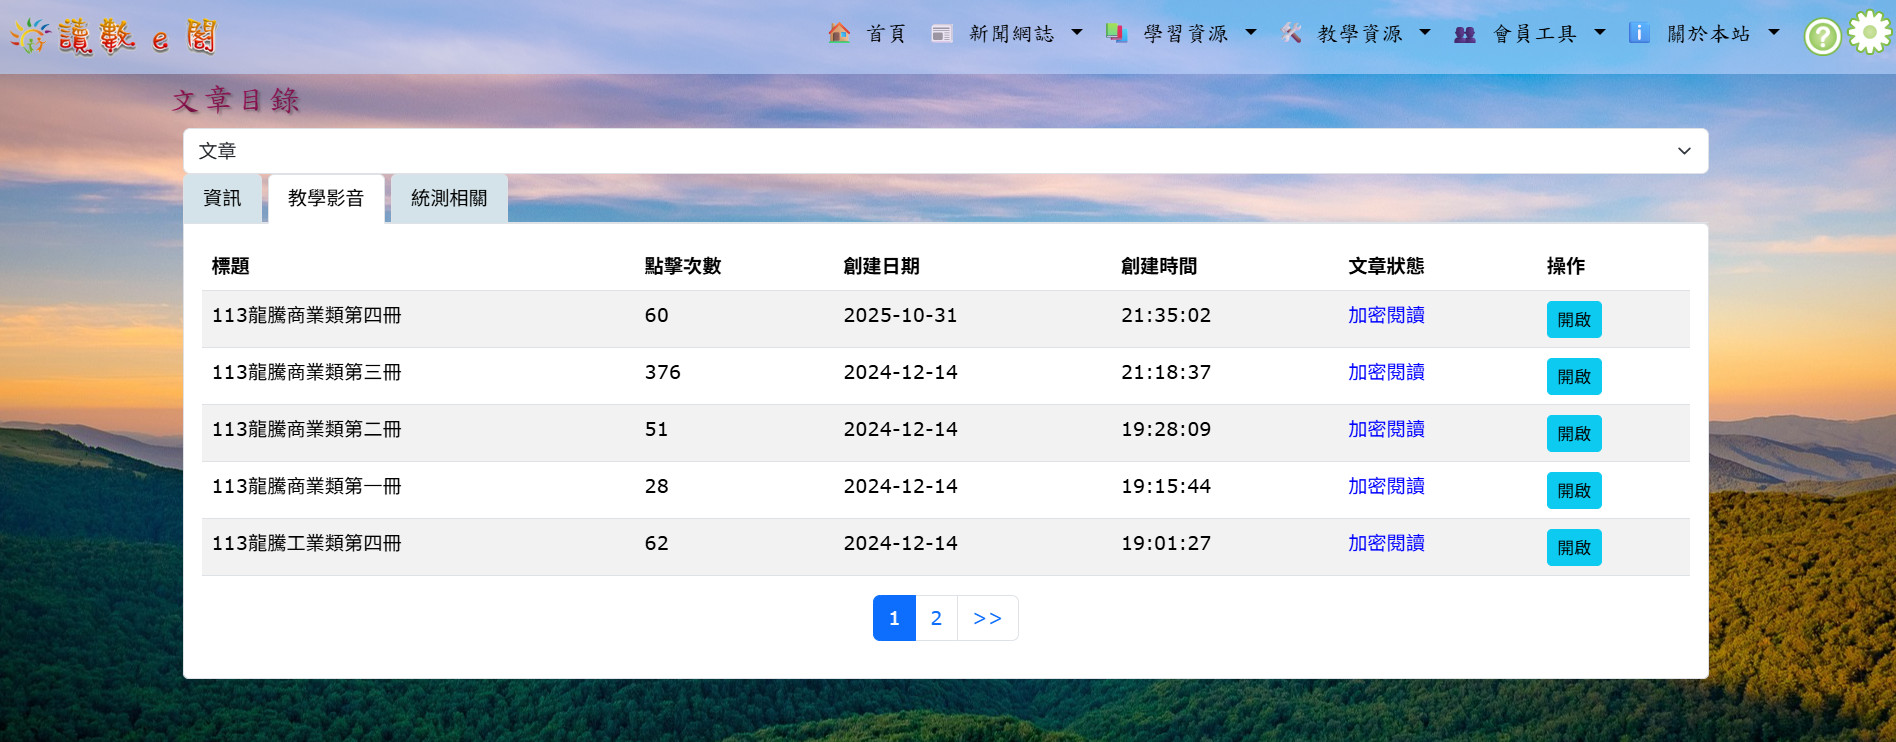Expand the 教學資源 dropdown arrow
The height and width of the screenshot is (742, 1896).
pyautogui.click(x=1425, y=32)
